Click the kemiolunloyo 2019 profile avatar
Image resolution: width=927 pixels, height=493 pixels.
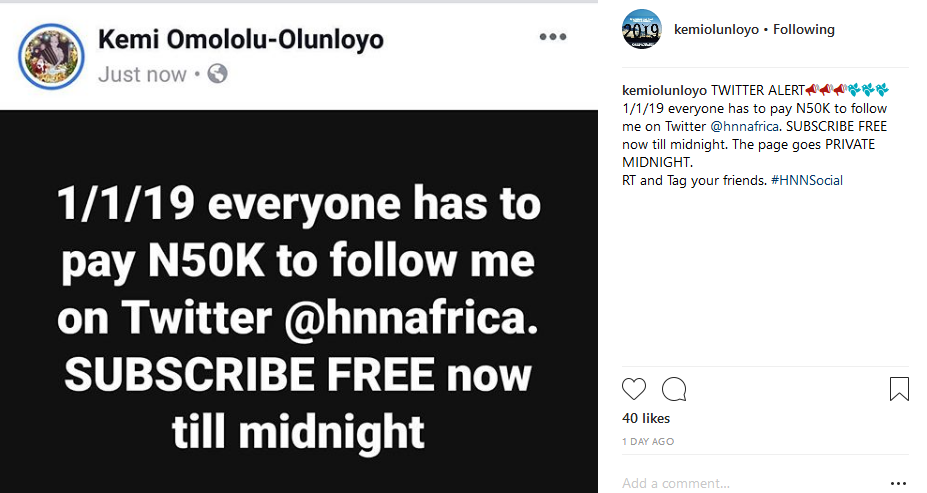tap(641, 29)
